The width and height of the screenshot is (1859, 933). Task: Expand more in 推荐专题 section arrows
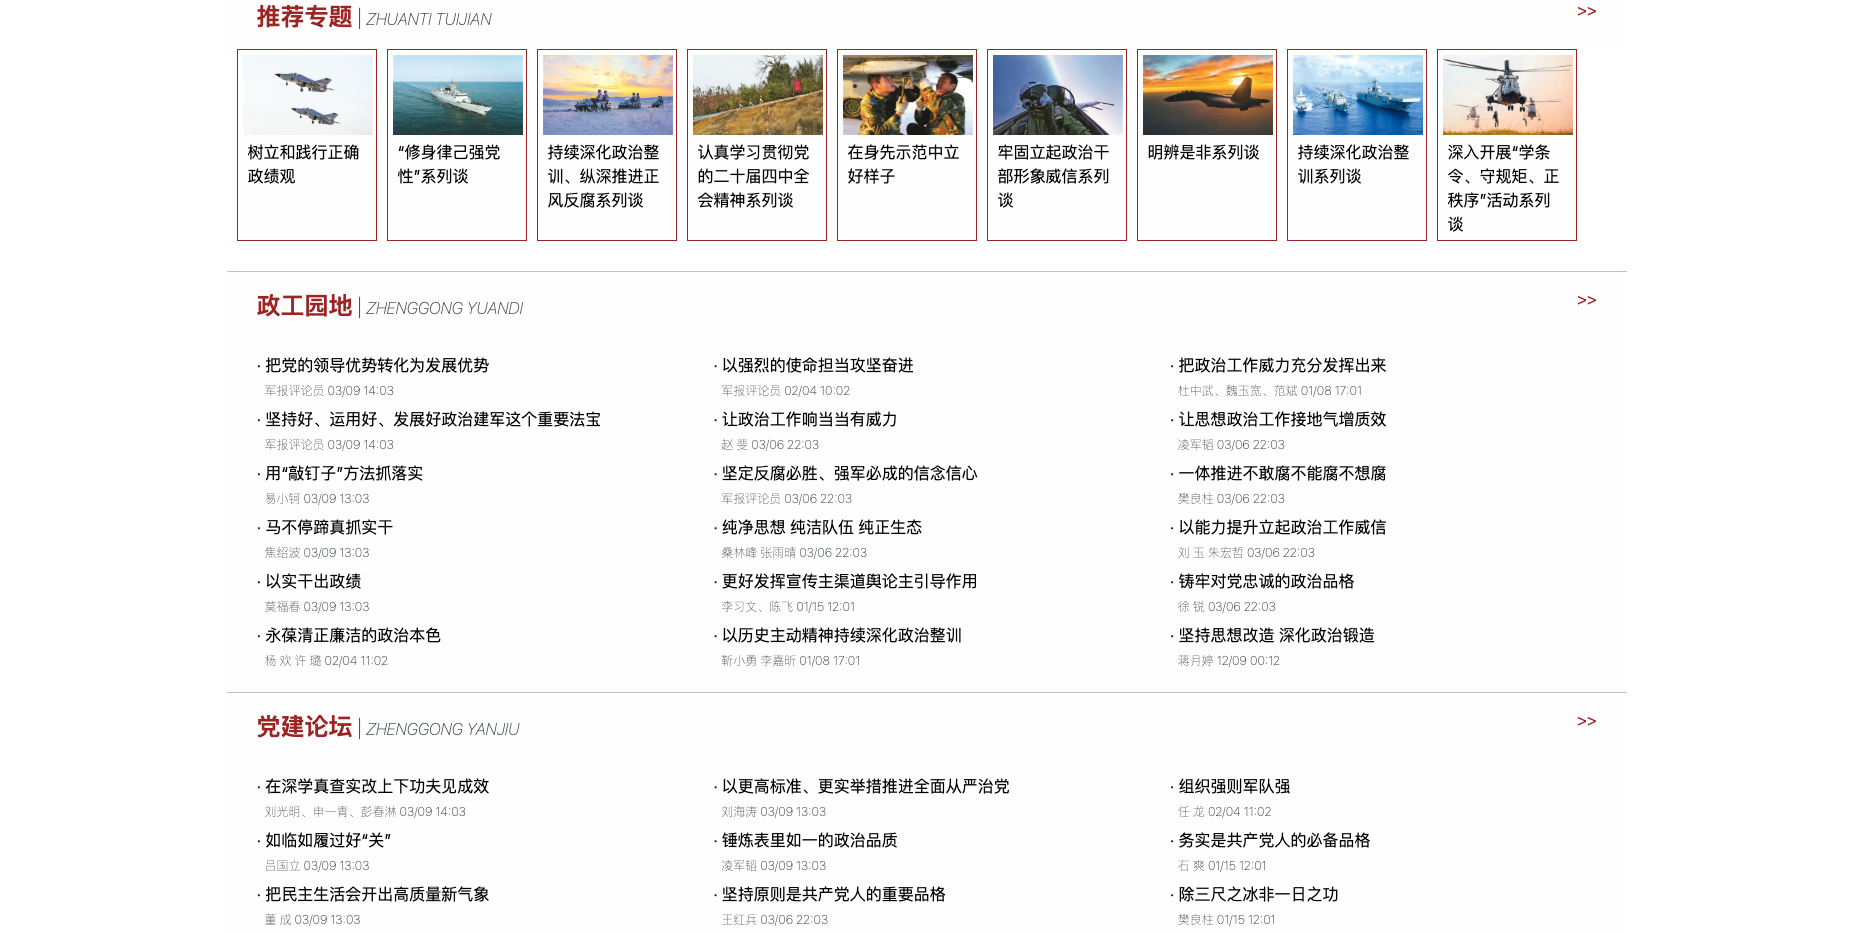tap(1586, 12)
